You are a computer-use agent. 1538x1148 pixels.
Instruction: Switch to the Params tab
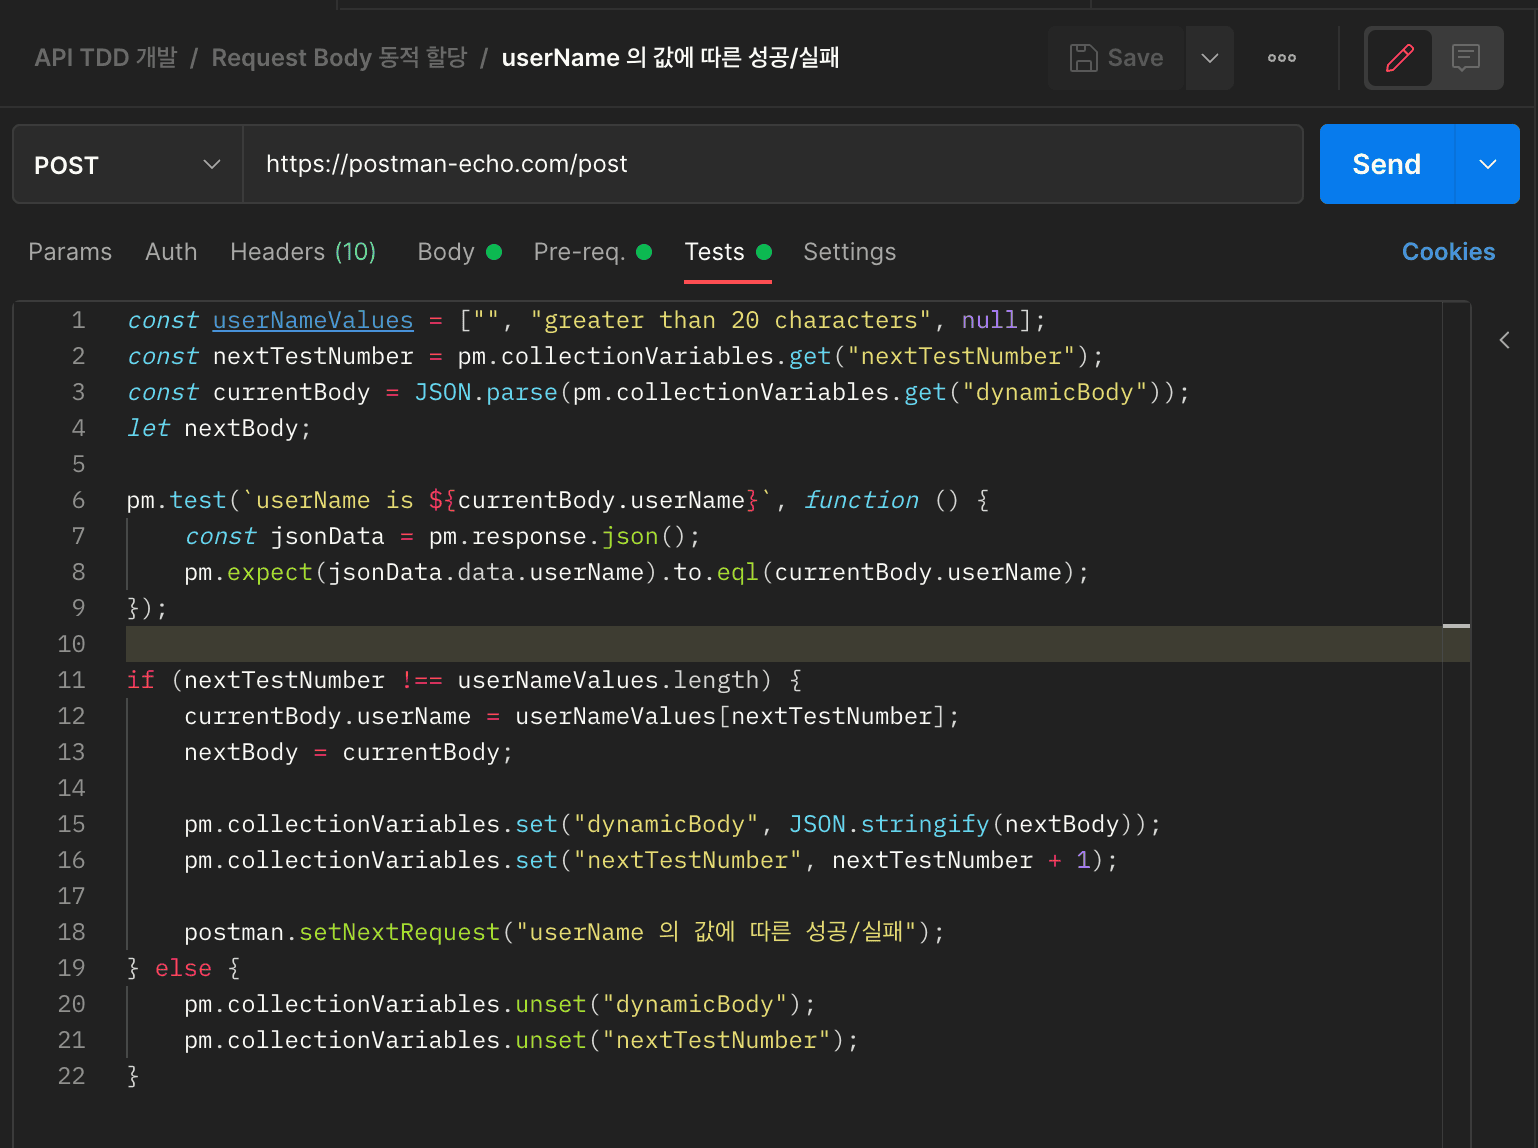coord(70,252)
